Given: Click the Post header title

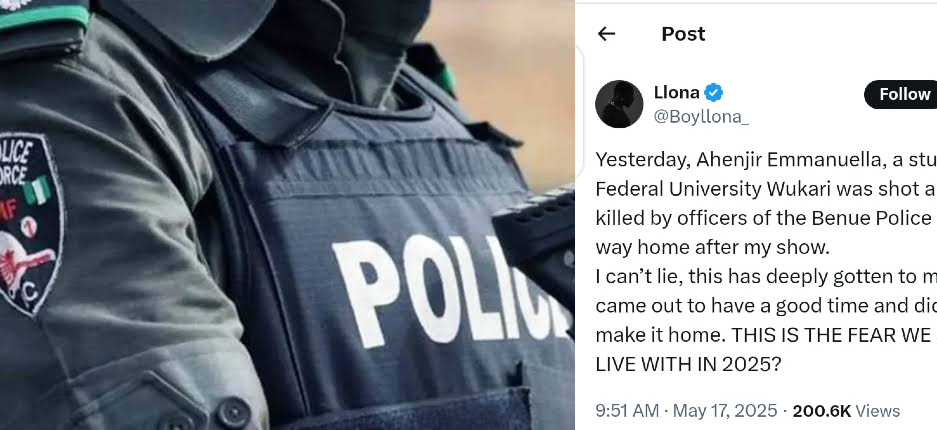Looking at the screenshot, I should 683,34.
